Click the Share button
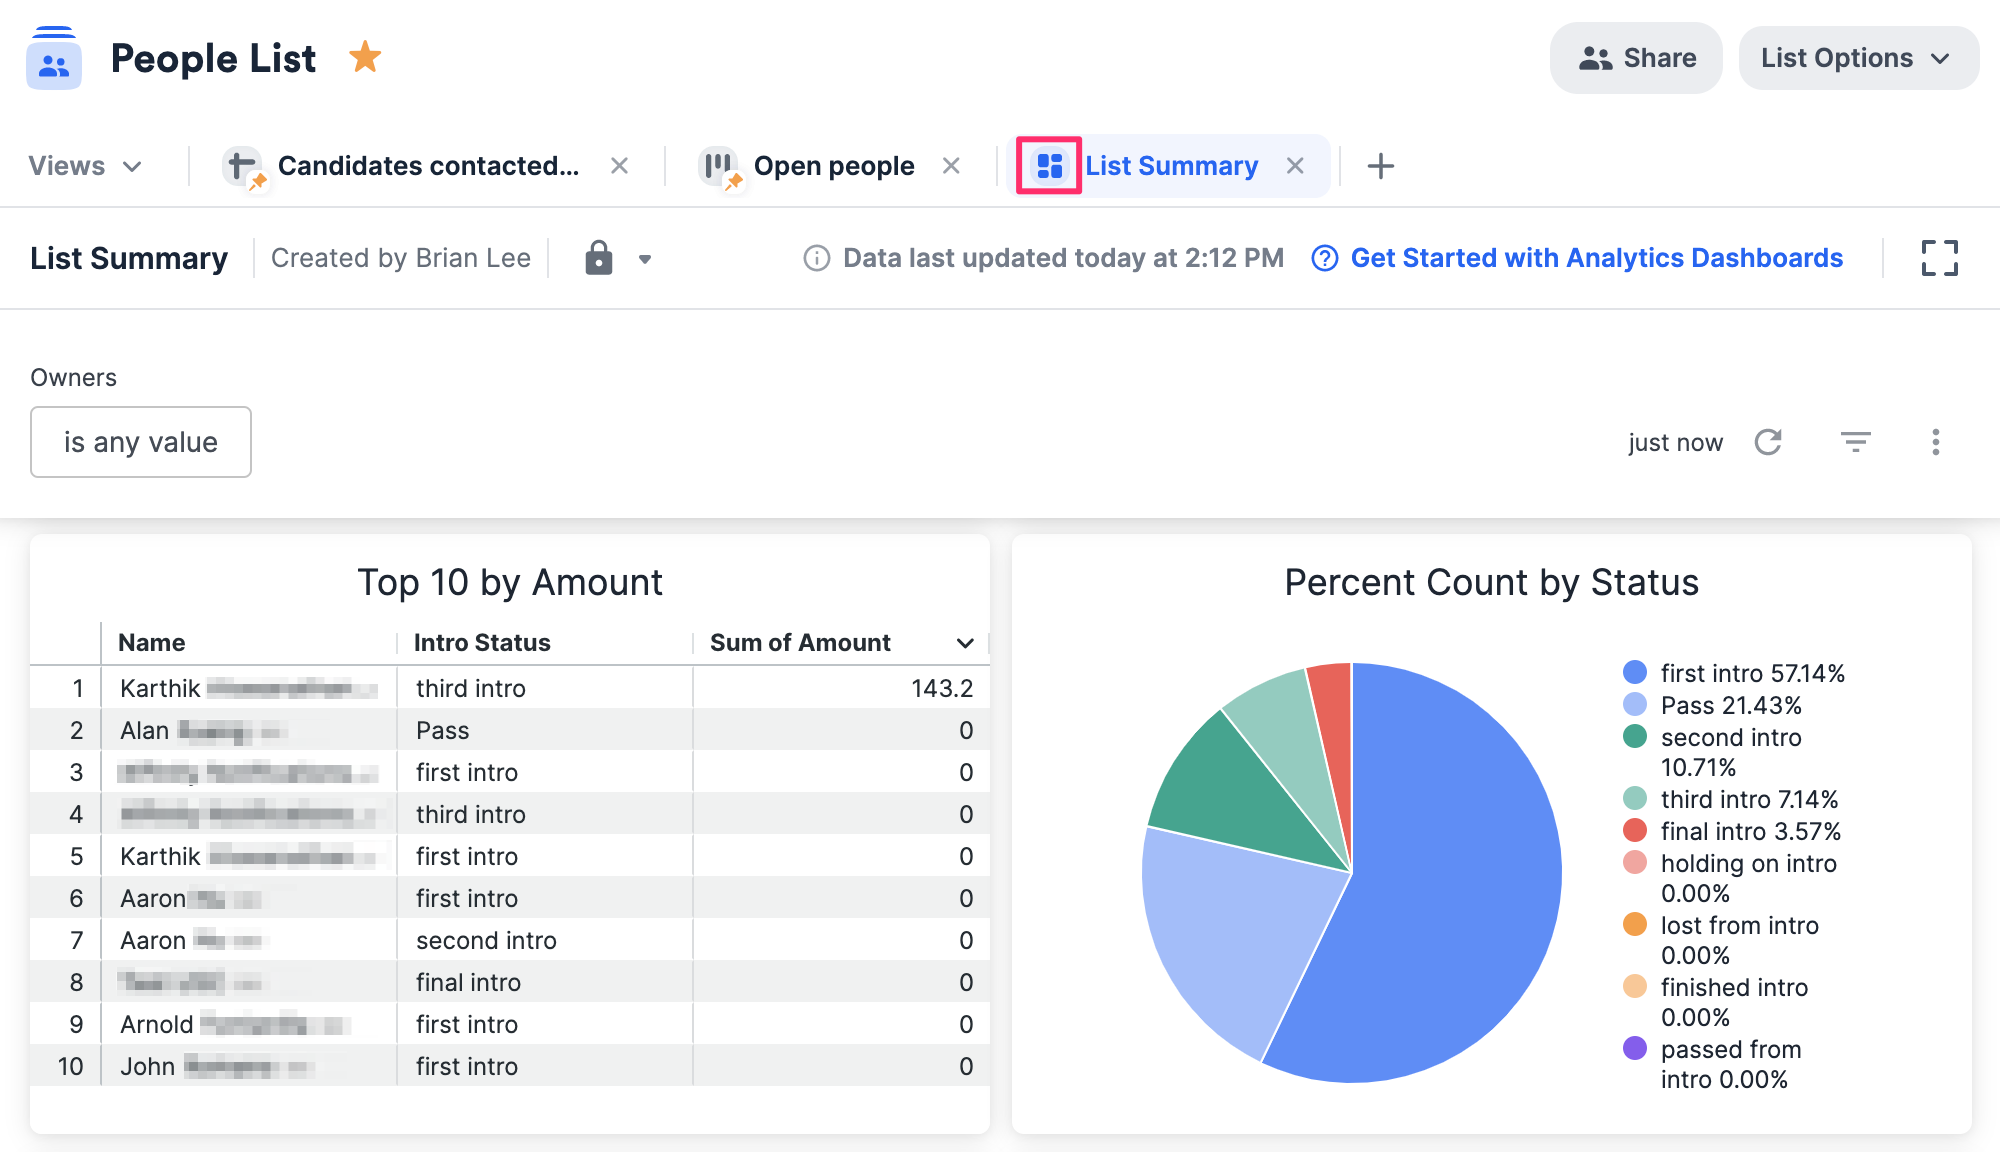This screenshot has width=2000, height=1152. click(1636, 58)
